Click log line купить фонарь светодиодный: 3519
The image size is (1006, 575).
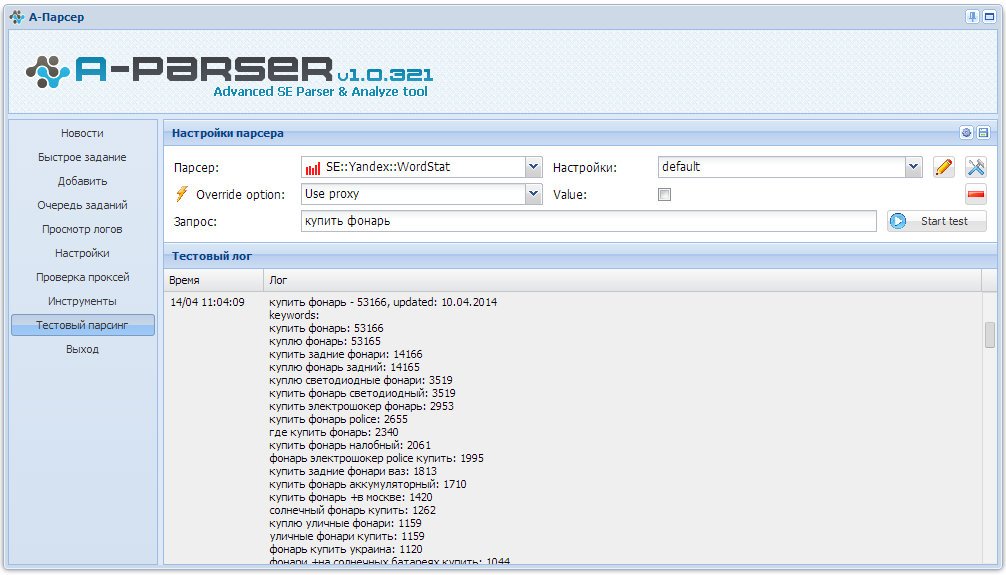(x=362, y=393)
